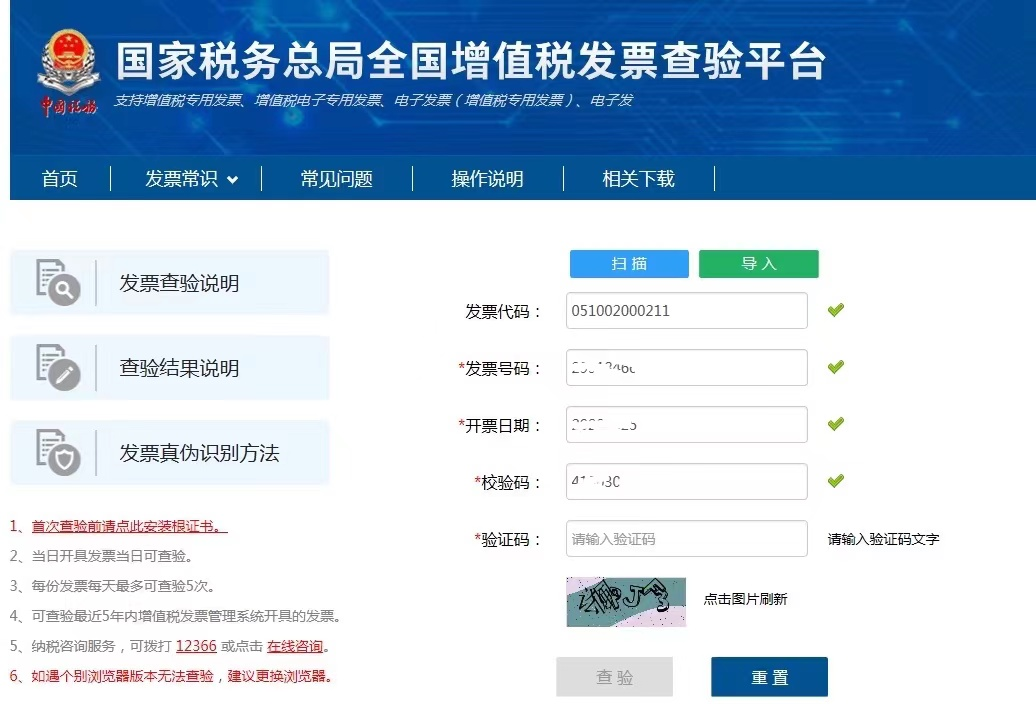Click the shield document icon beside 发票真伪识别方法
Viewport: 1036px width, 704px height.
57,452
